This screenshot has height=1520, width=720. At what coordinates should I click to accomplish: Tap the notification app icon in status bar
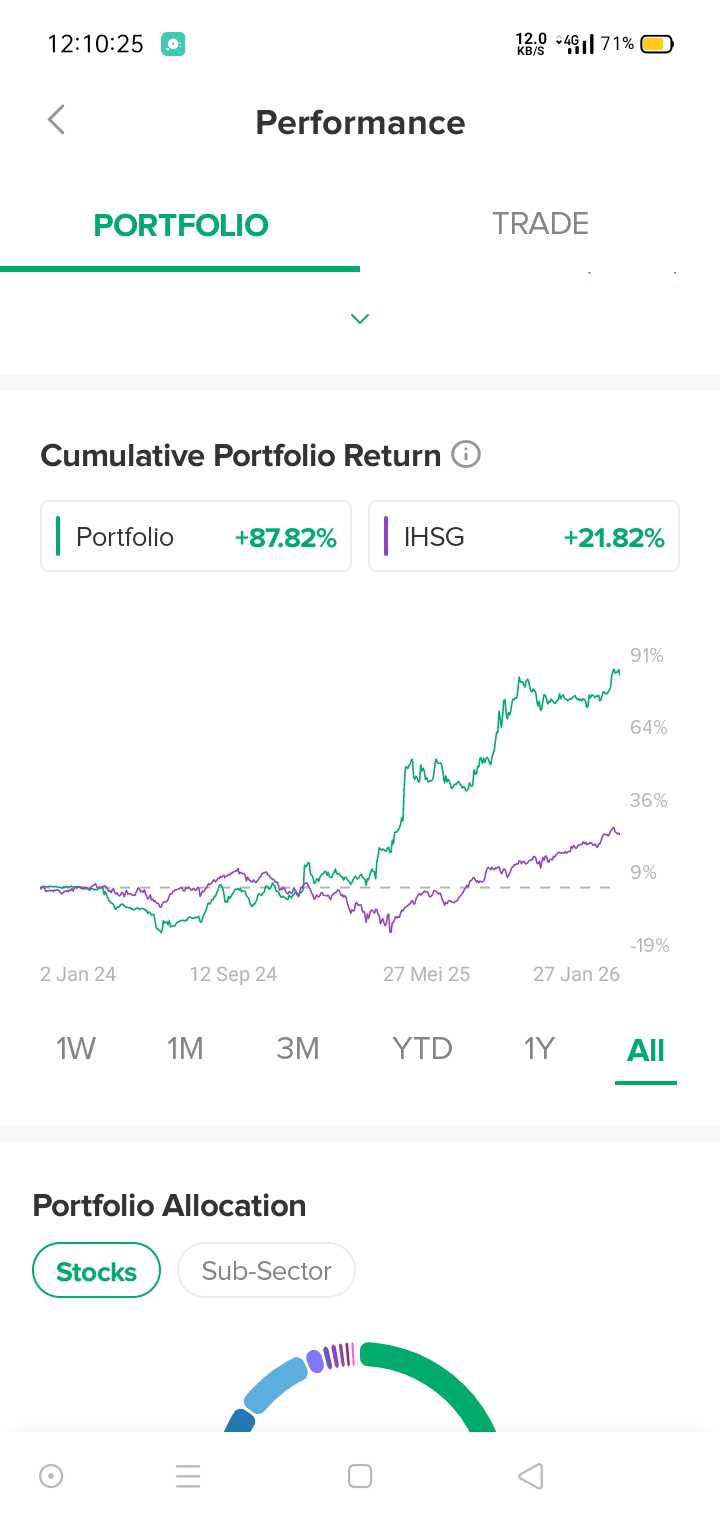point(173,44)
